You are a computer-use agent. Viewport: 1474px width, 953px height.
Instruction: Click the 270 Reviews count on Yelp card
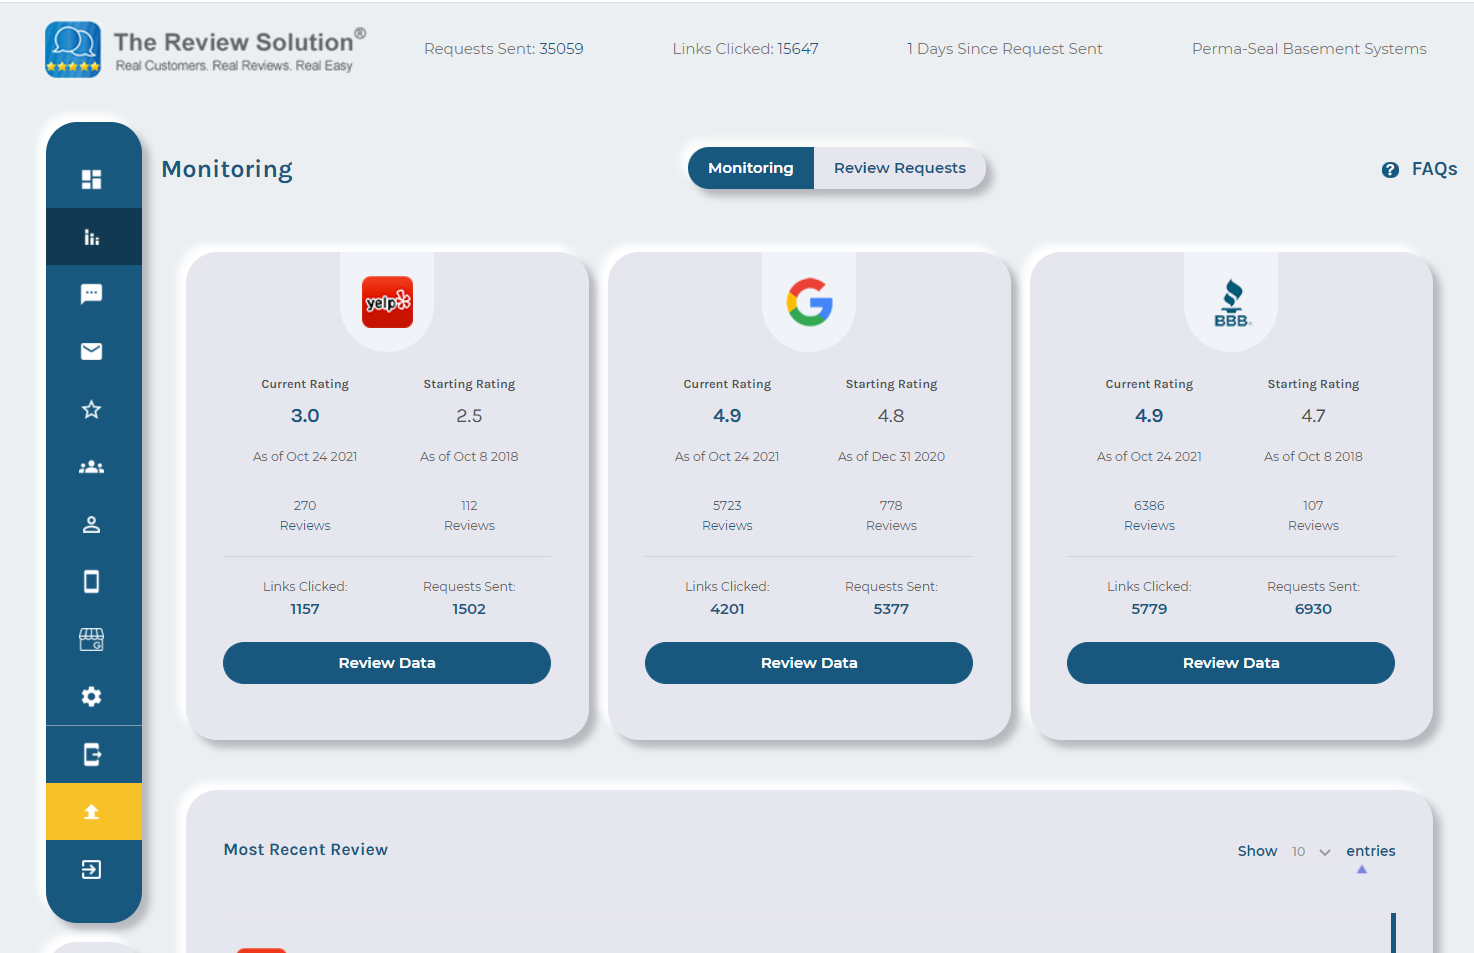(305, 515)
